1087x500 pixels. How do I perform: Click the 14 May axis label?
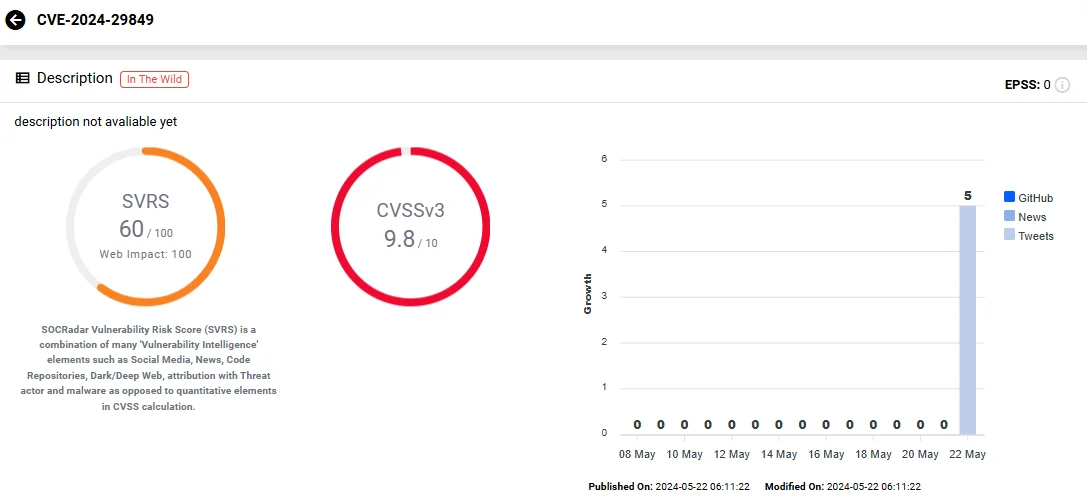779,455
